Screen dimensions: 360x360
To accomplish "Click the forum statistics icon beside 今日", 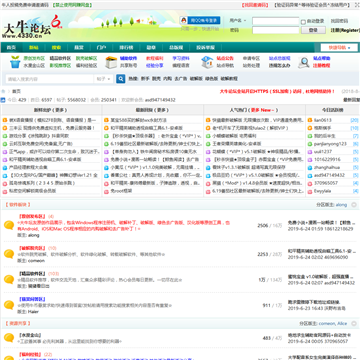I will pyautogui.click(x=3, y=100).
